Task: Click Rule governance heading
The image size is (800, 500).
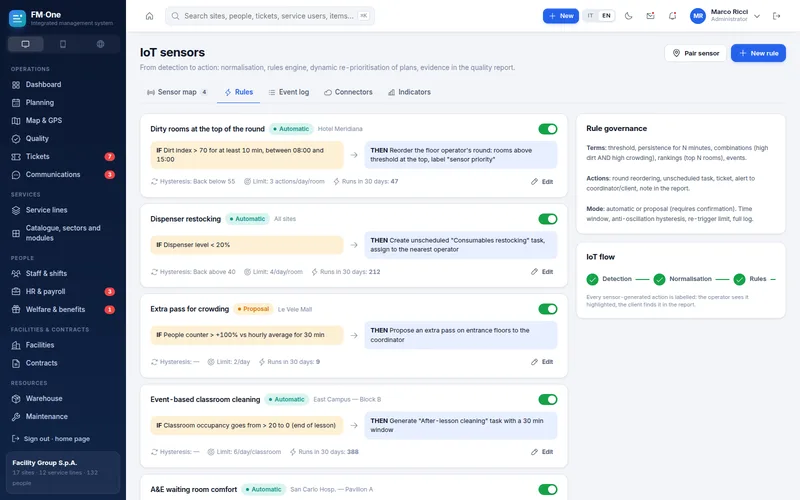Action: click(x=616, y=129)
